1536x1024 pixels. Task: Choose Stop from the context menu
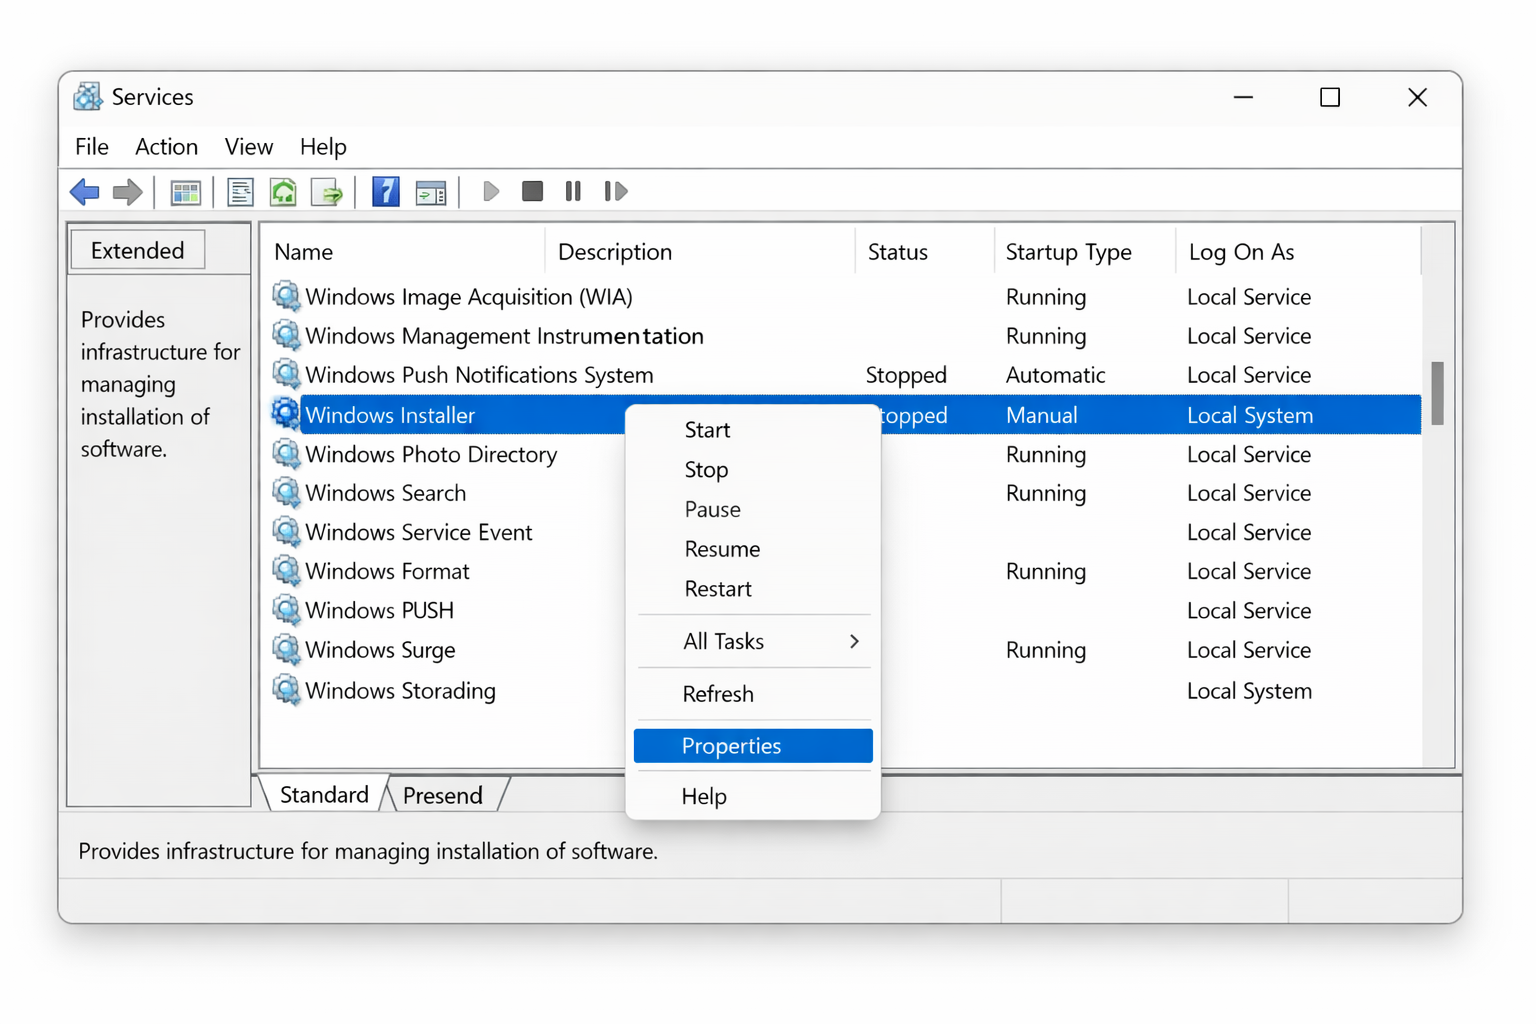pos(753,470)
